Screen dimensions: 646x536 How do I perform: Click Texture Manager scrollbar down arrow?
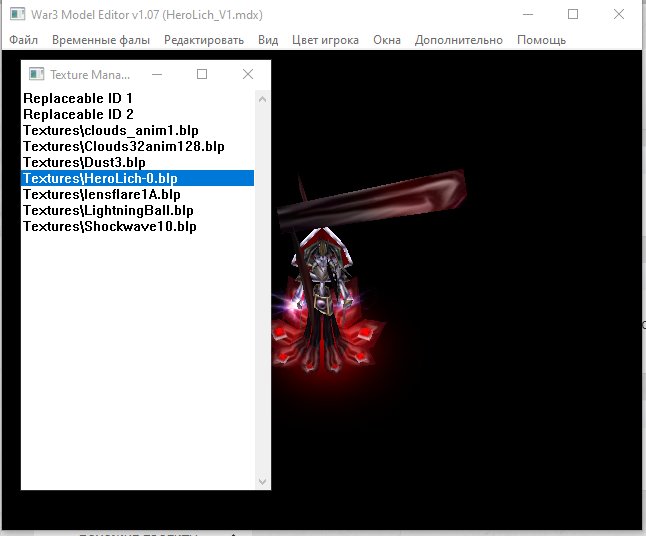(x=262, y=481)
